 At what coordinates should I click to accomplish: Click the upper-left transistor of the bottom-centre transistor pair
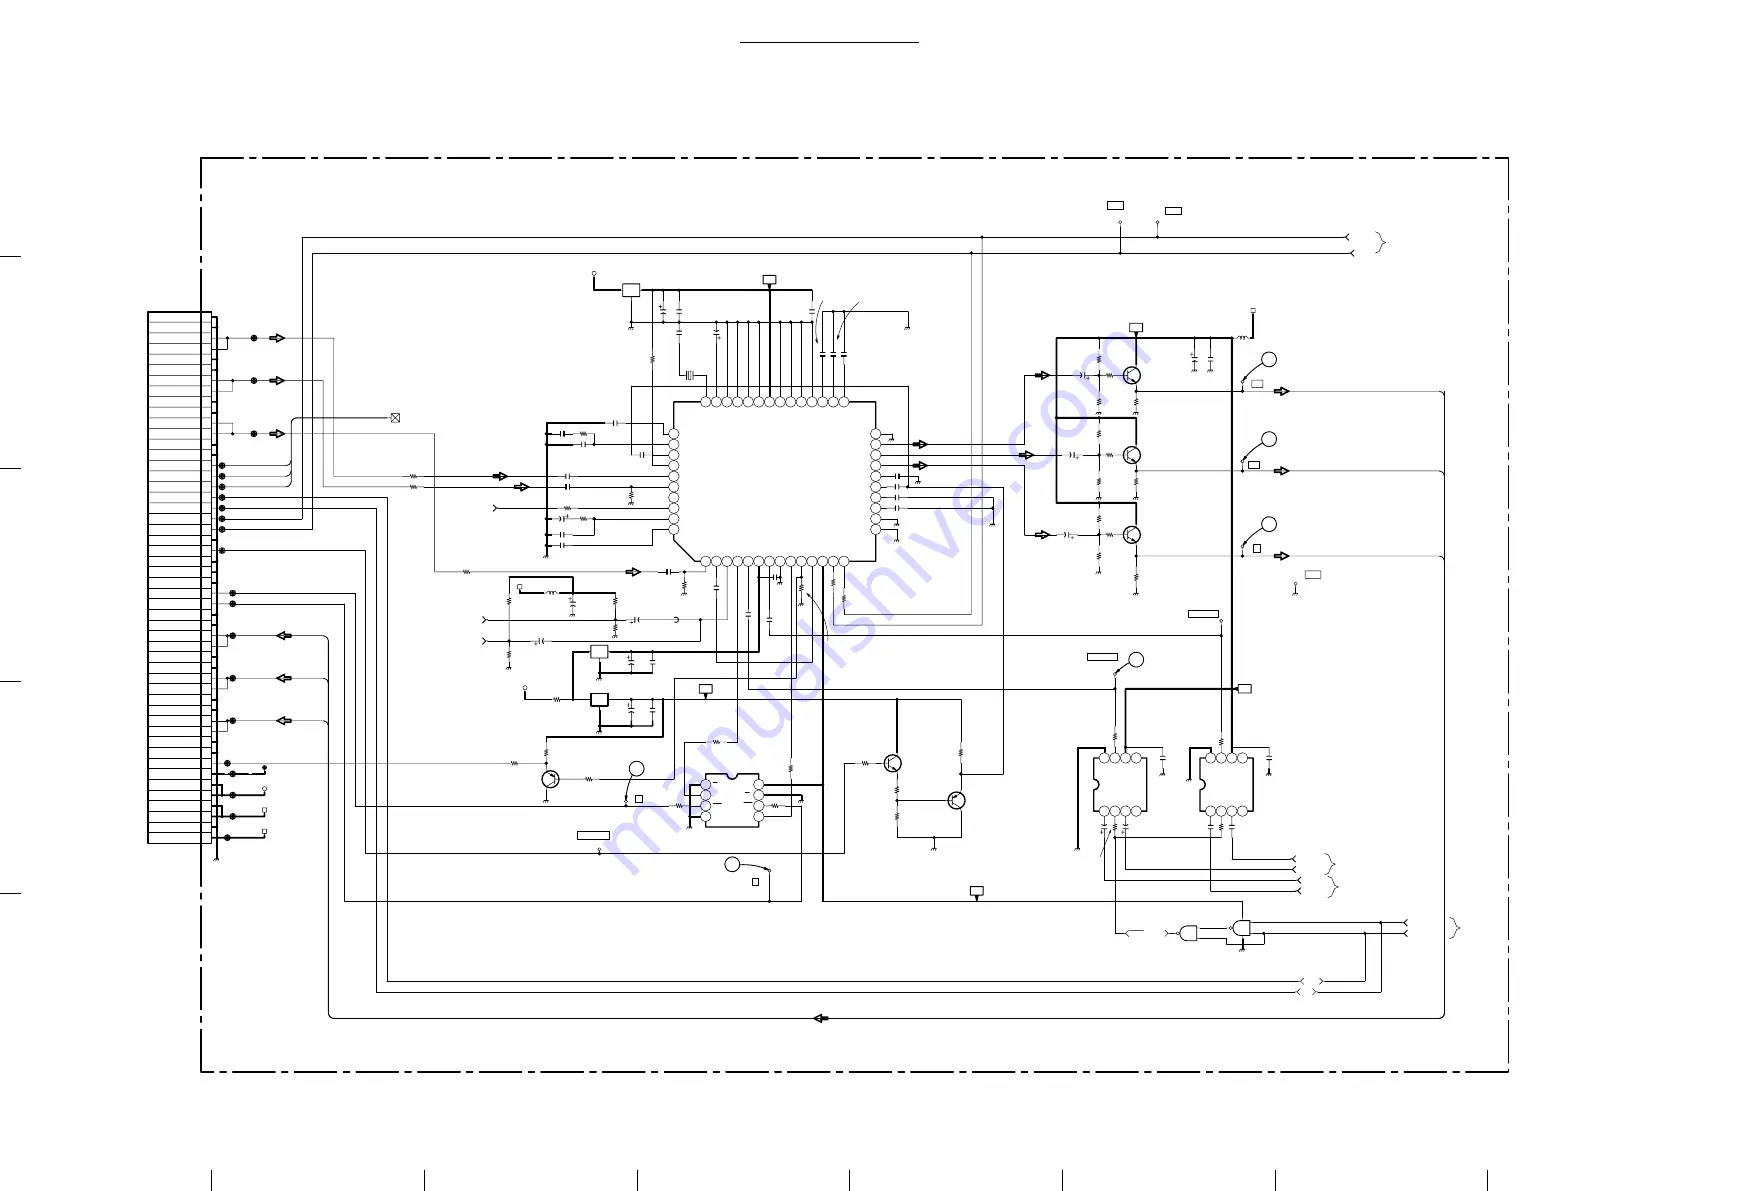pos(893,764)
